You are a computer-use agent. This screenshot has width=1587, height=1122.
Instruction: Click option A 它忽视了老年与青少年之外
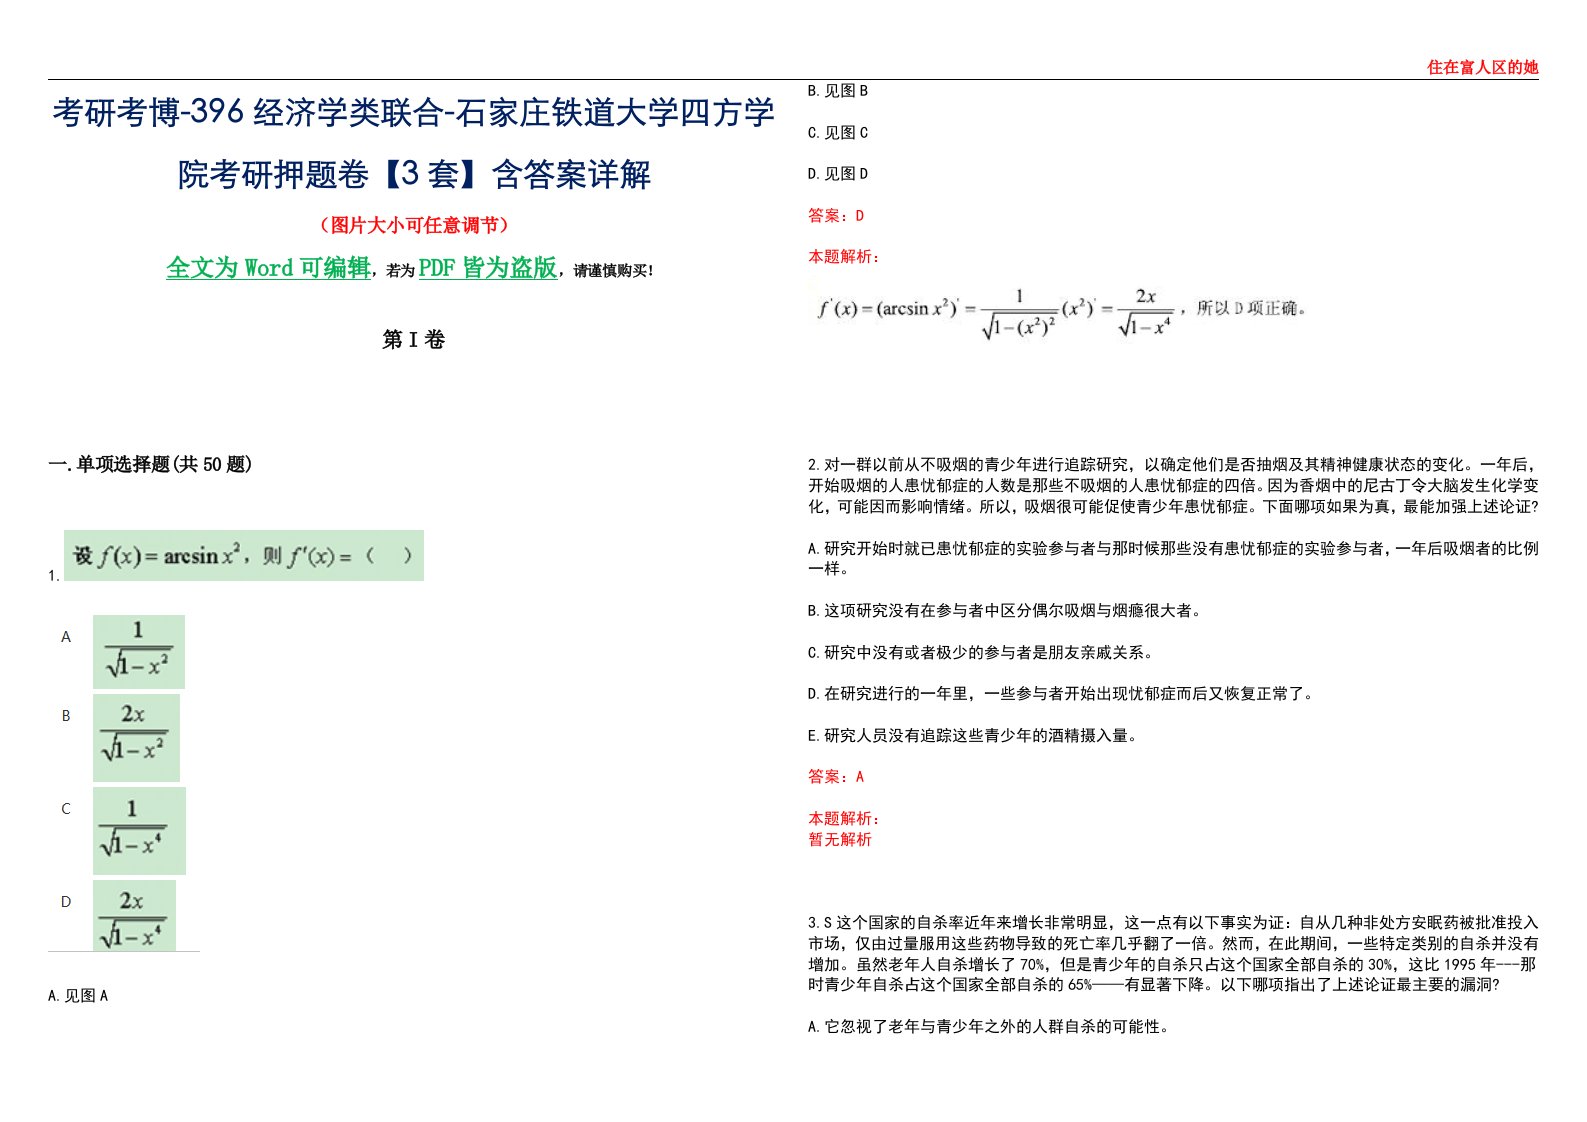(989, 1027)
